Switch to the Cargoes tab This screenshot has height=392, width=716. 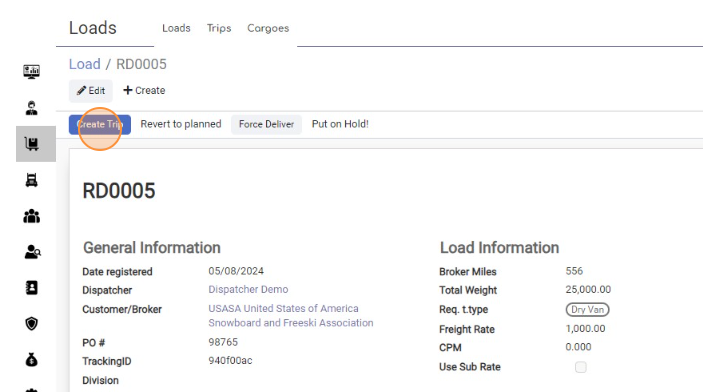(268, 28)
